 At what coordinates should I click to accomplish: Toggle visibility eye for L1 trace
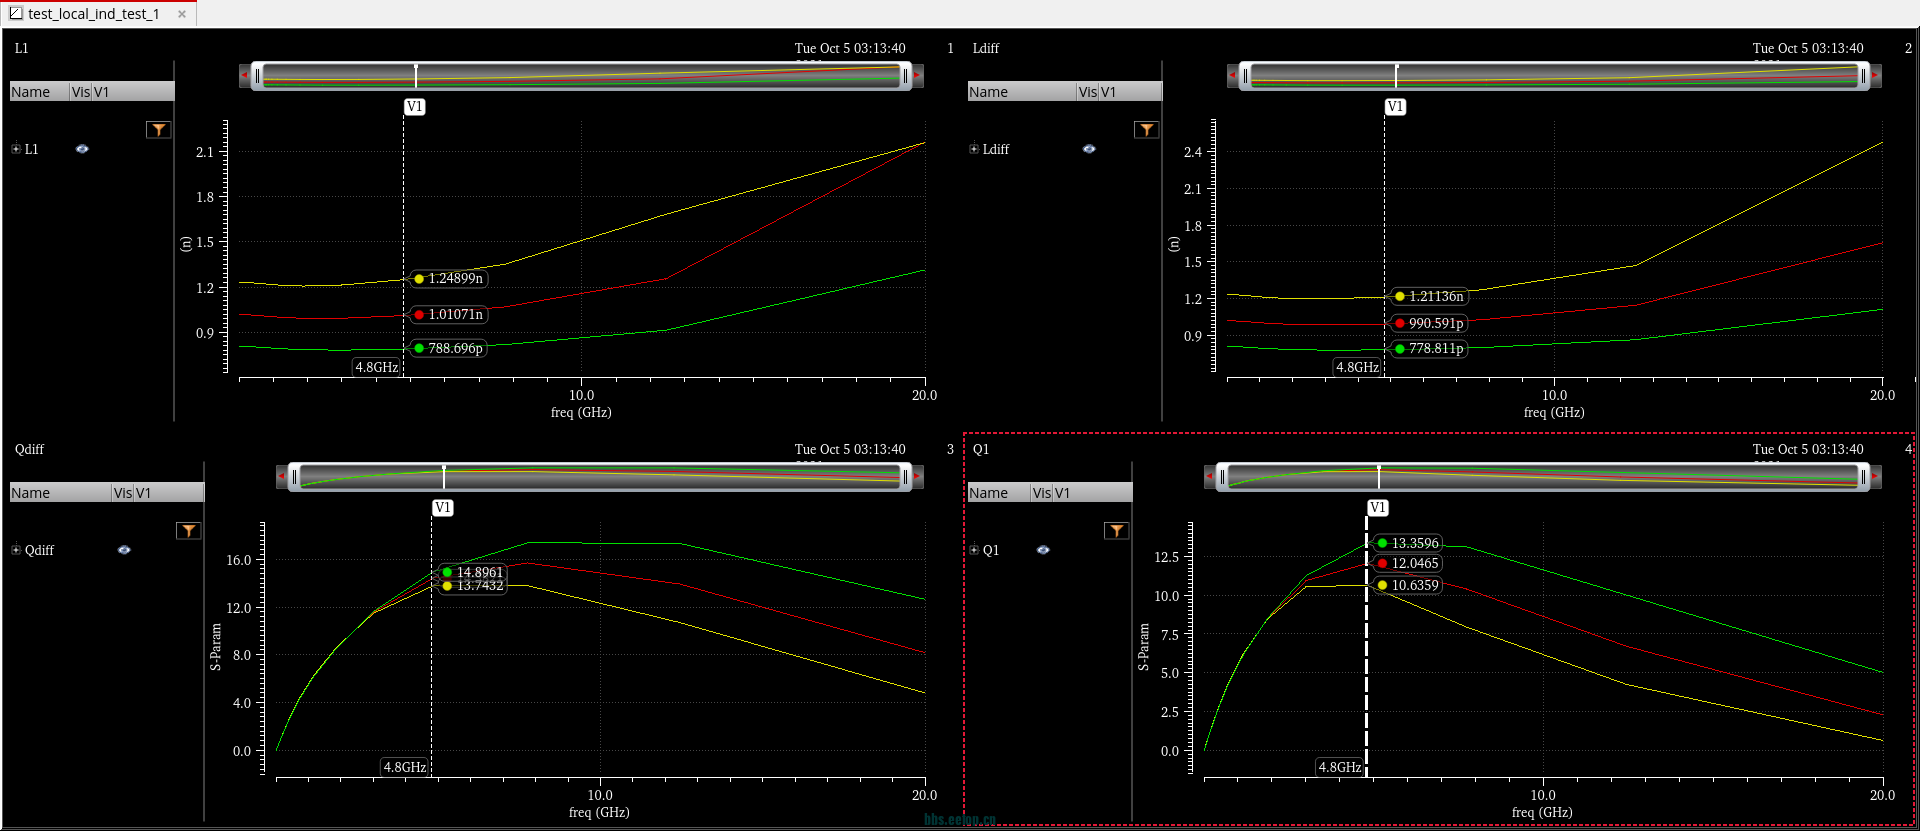[82, 149]
